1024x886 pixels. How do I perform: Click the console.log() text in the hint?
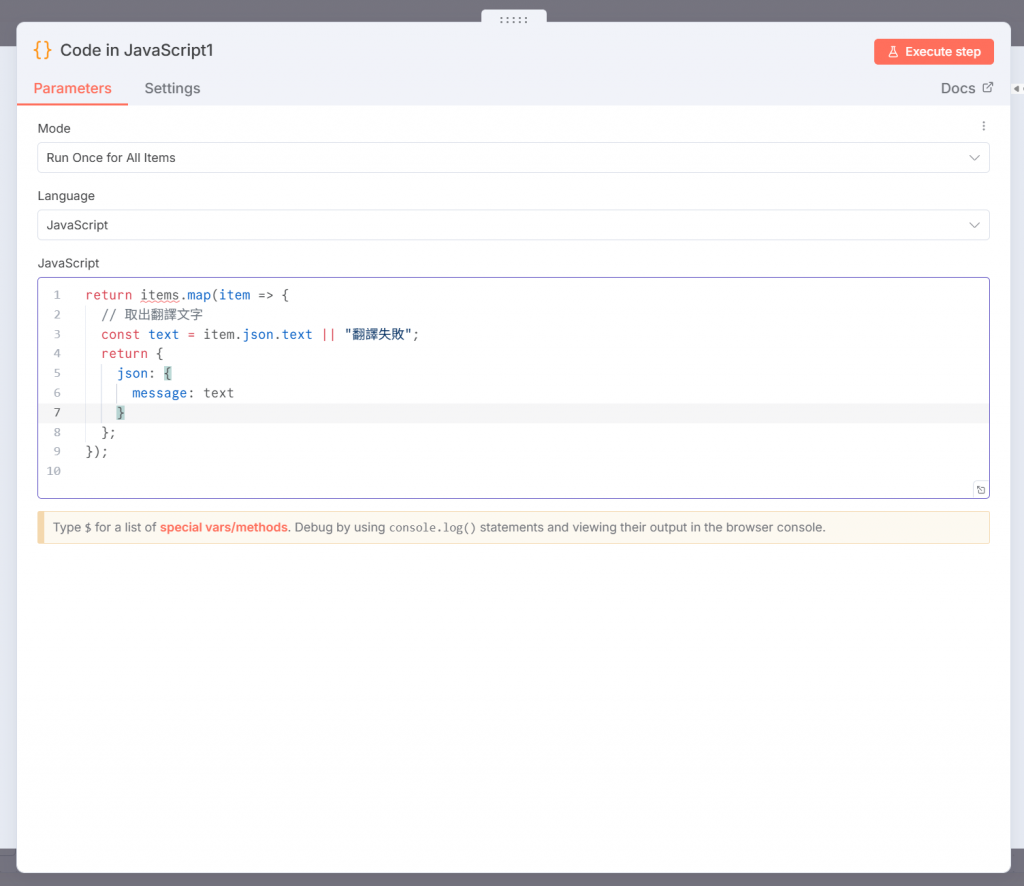click(432, 528)
